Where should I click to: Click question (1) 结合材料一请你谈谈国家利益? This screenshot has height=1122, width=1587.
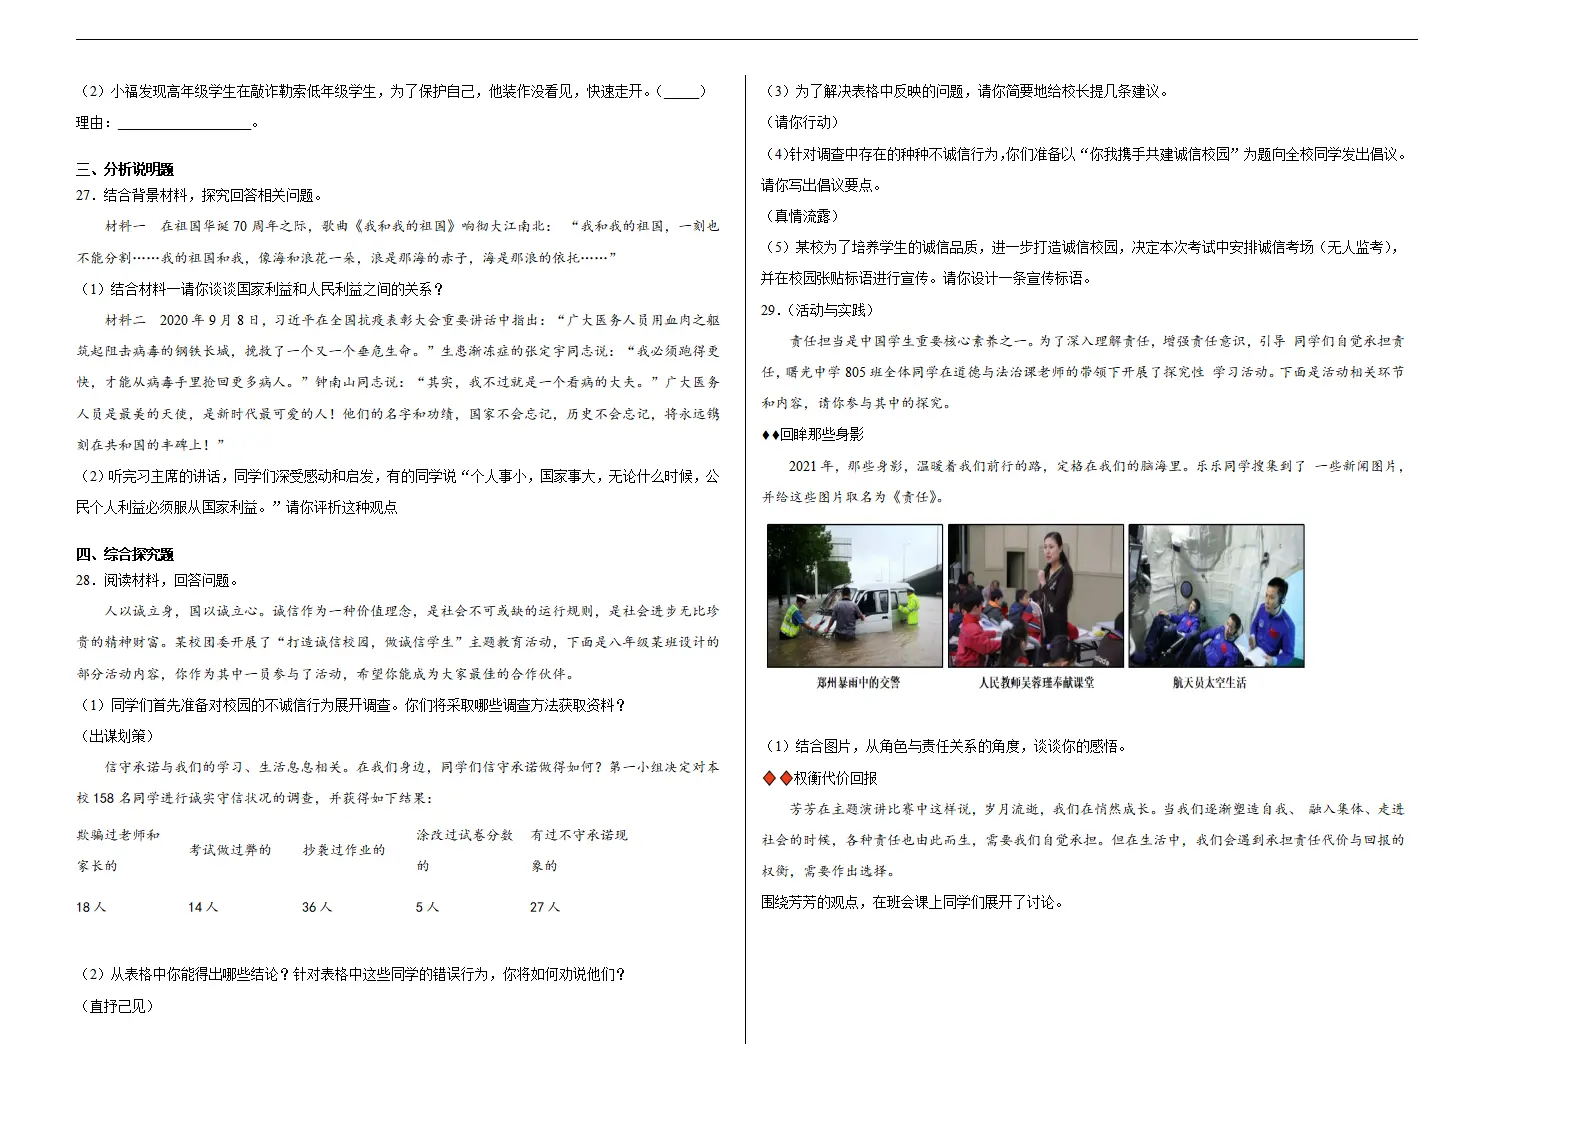point(261,289)
